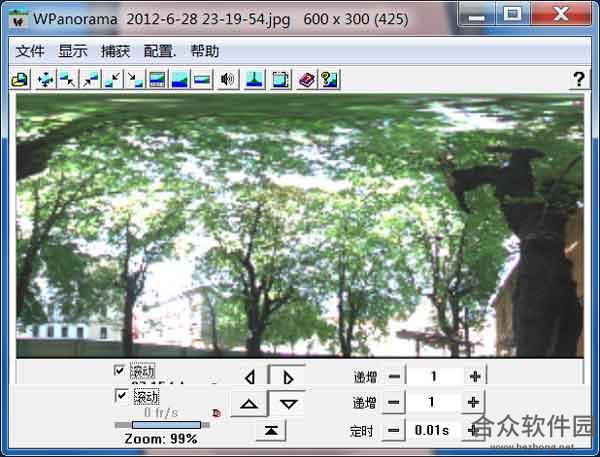Click the film frame capture toolbar icon
This screenshot has width=600, height=457.
[x=280, y=80]
